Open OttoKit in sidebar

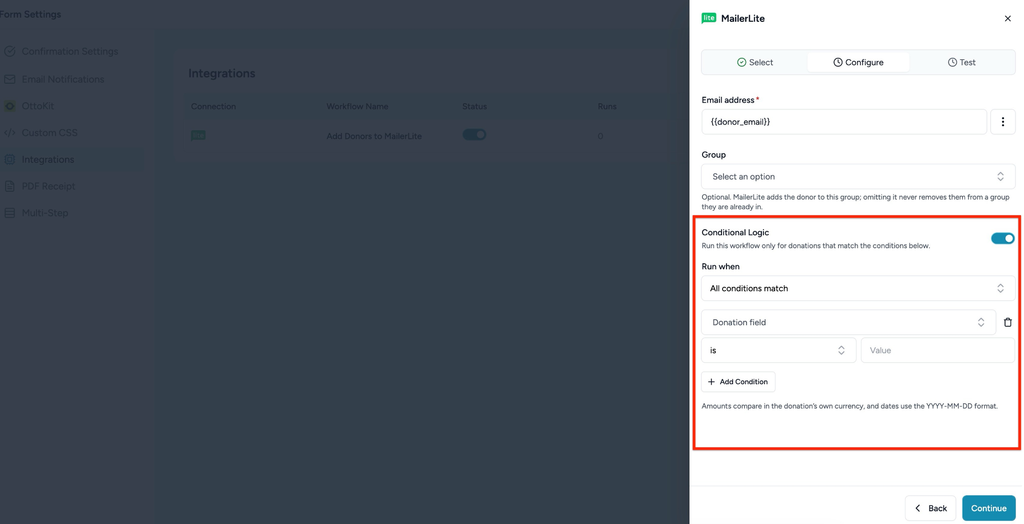(x=38, y=106)
